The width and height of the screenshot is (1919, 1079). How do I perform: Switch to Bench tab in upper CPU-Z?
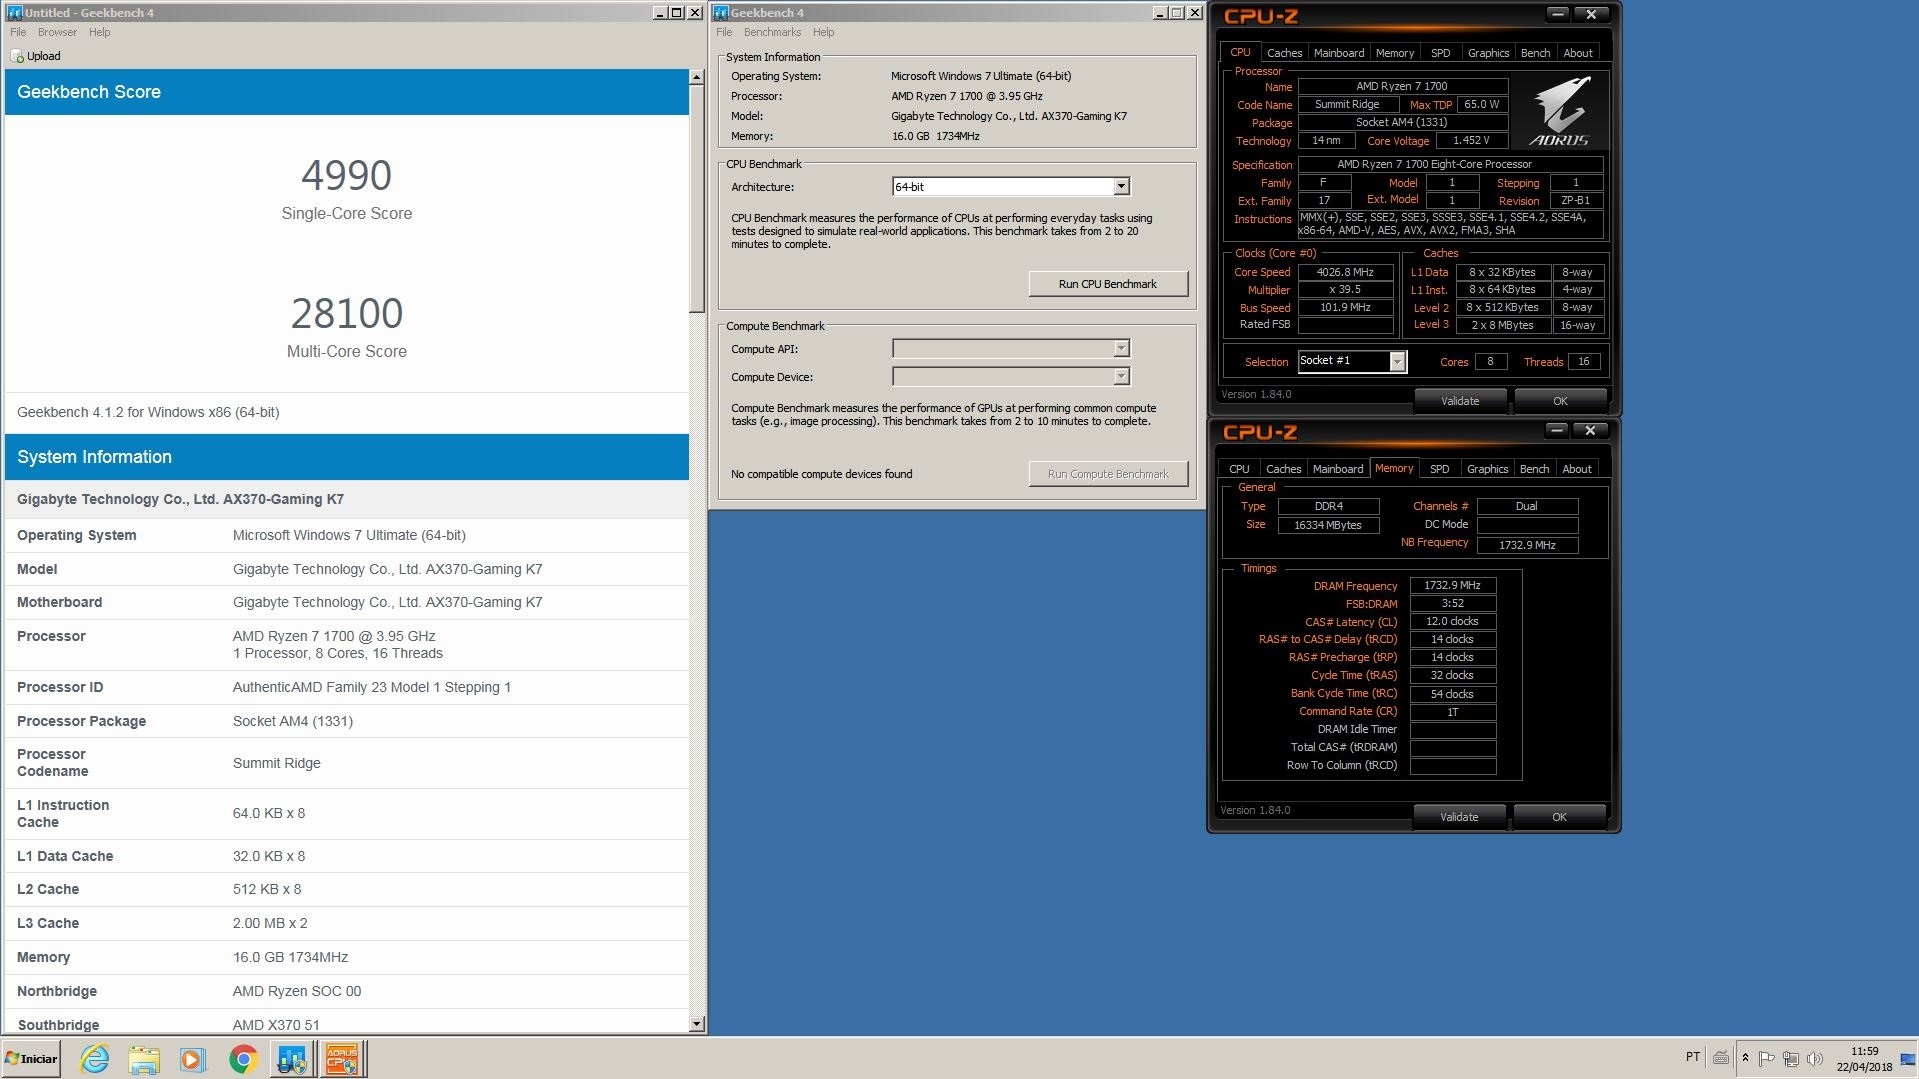1535,53
